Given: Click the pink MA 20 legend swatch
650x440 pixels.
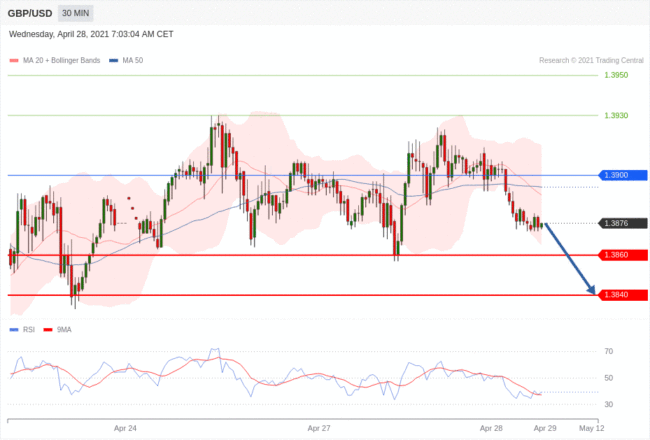Looking at the screenshot, I should [14, 61].
